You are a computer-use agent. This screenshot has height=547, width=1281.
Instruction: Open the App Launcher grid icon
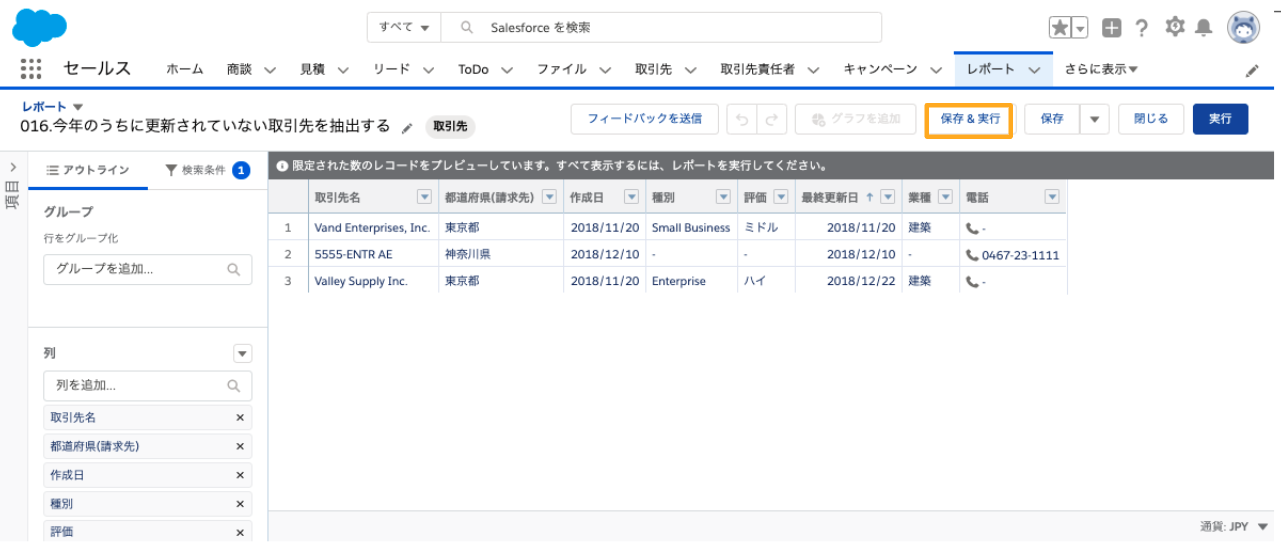[31, 69]
